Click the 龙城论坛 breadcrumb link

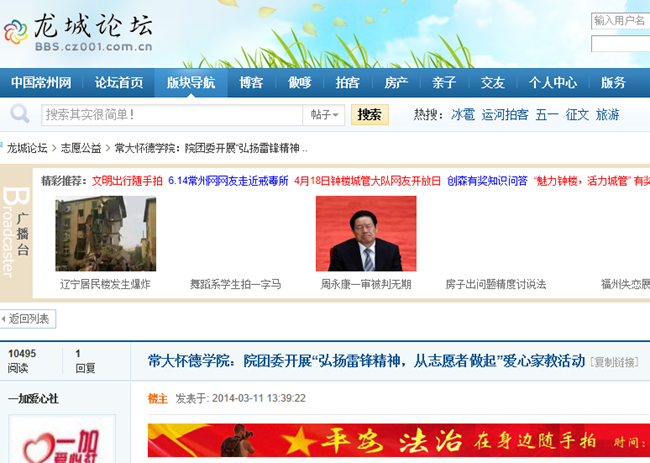27,148
